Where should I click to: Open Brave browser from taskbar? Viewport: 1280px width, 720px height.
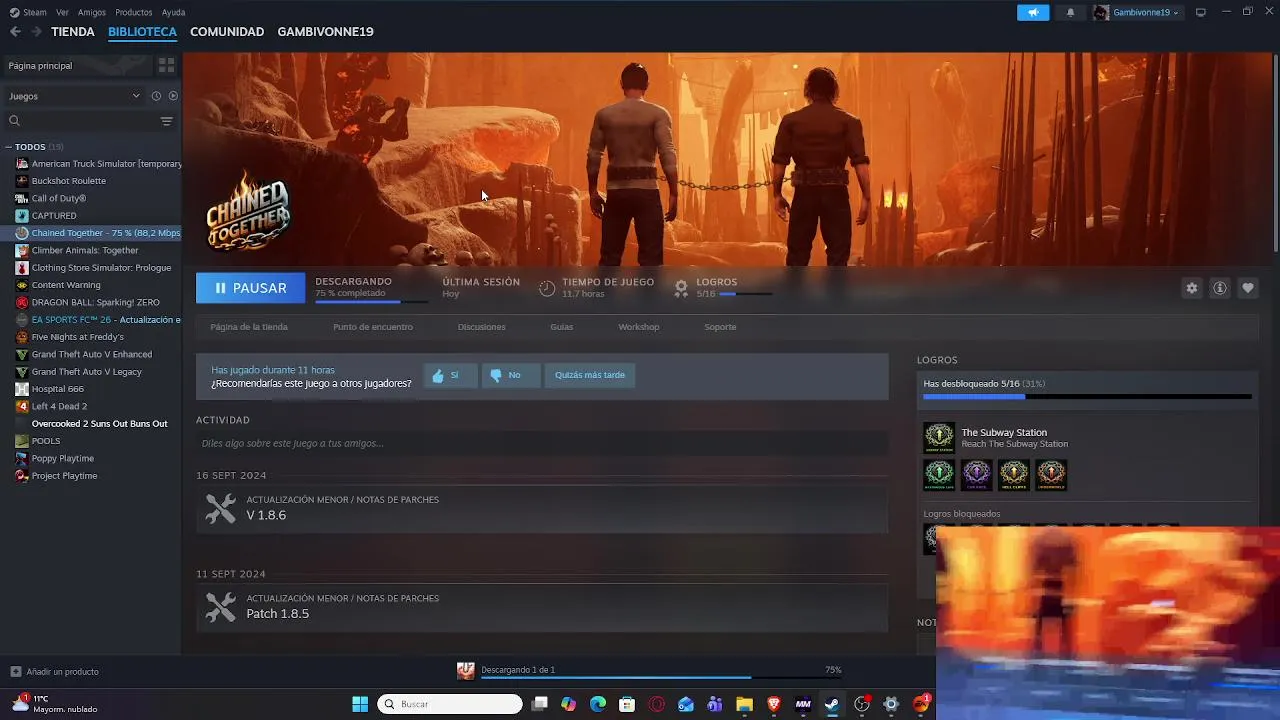click(x=773, y=704)
